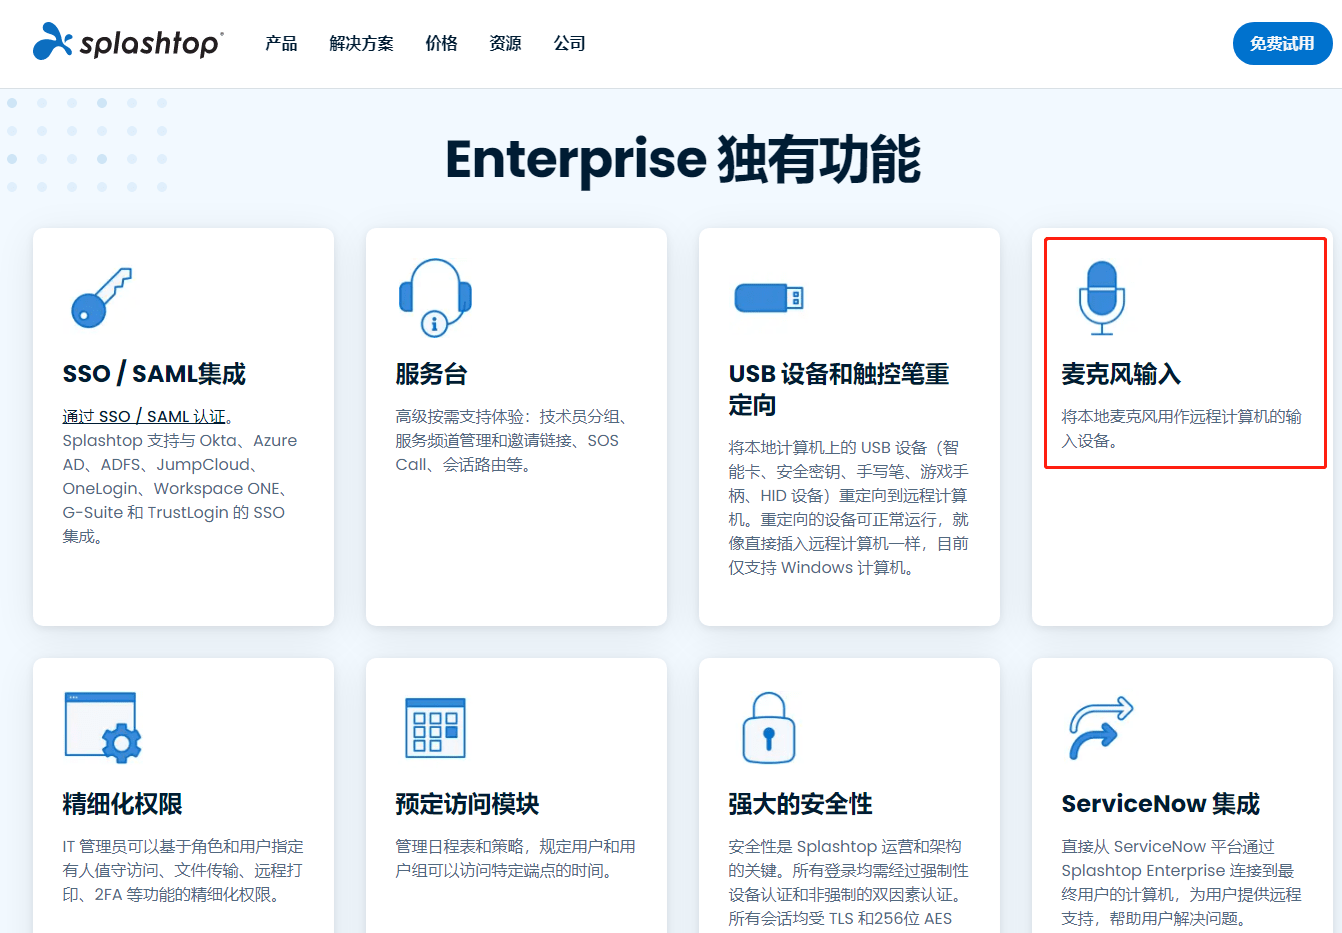The width and height of the screenshot is (1342, 933).
Task: Click the 直接从 ServiceNow 平台通过 description text
Action: pos(1181,882)
